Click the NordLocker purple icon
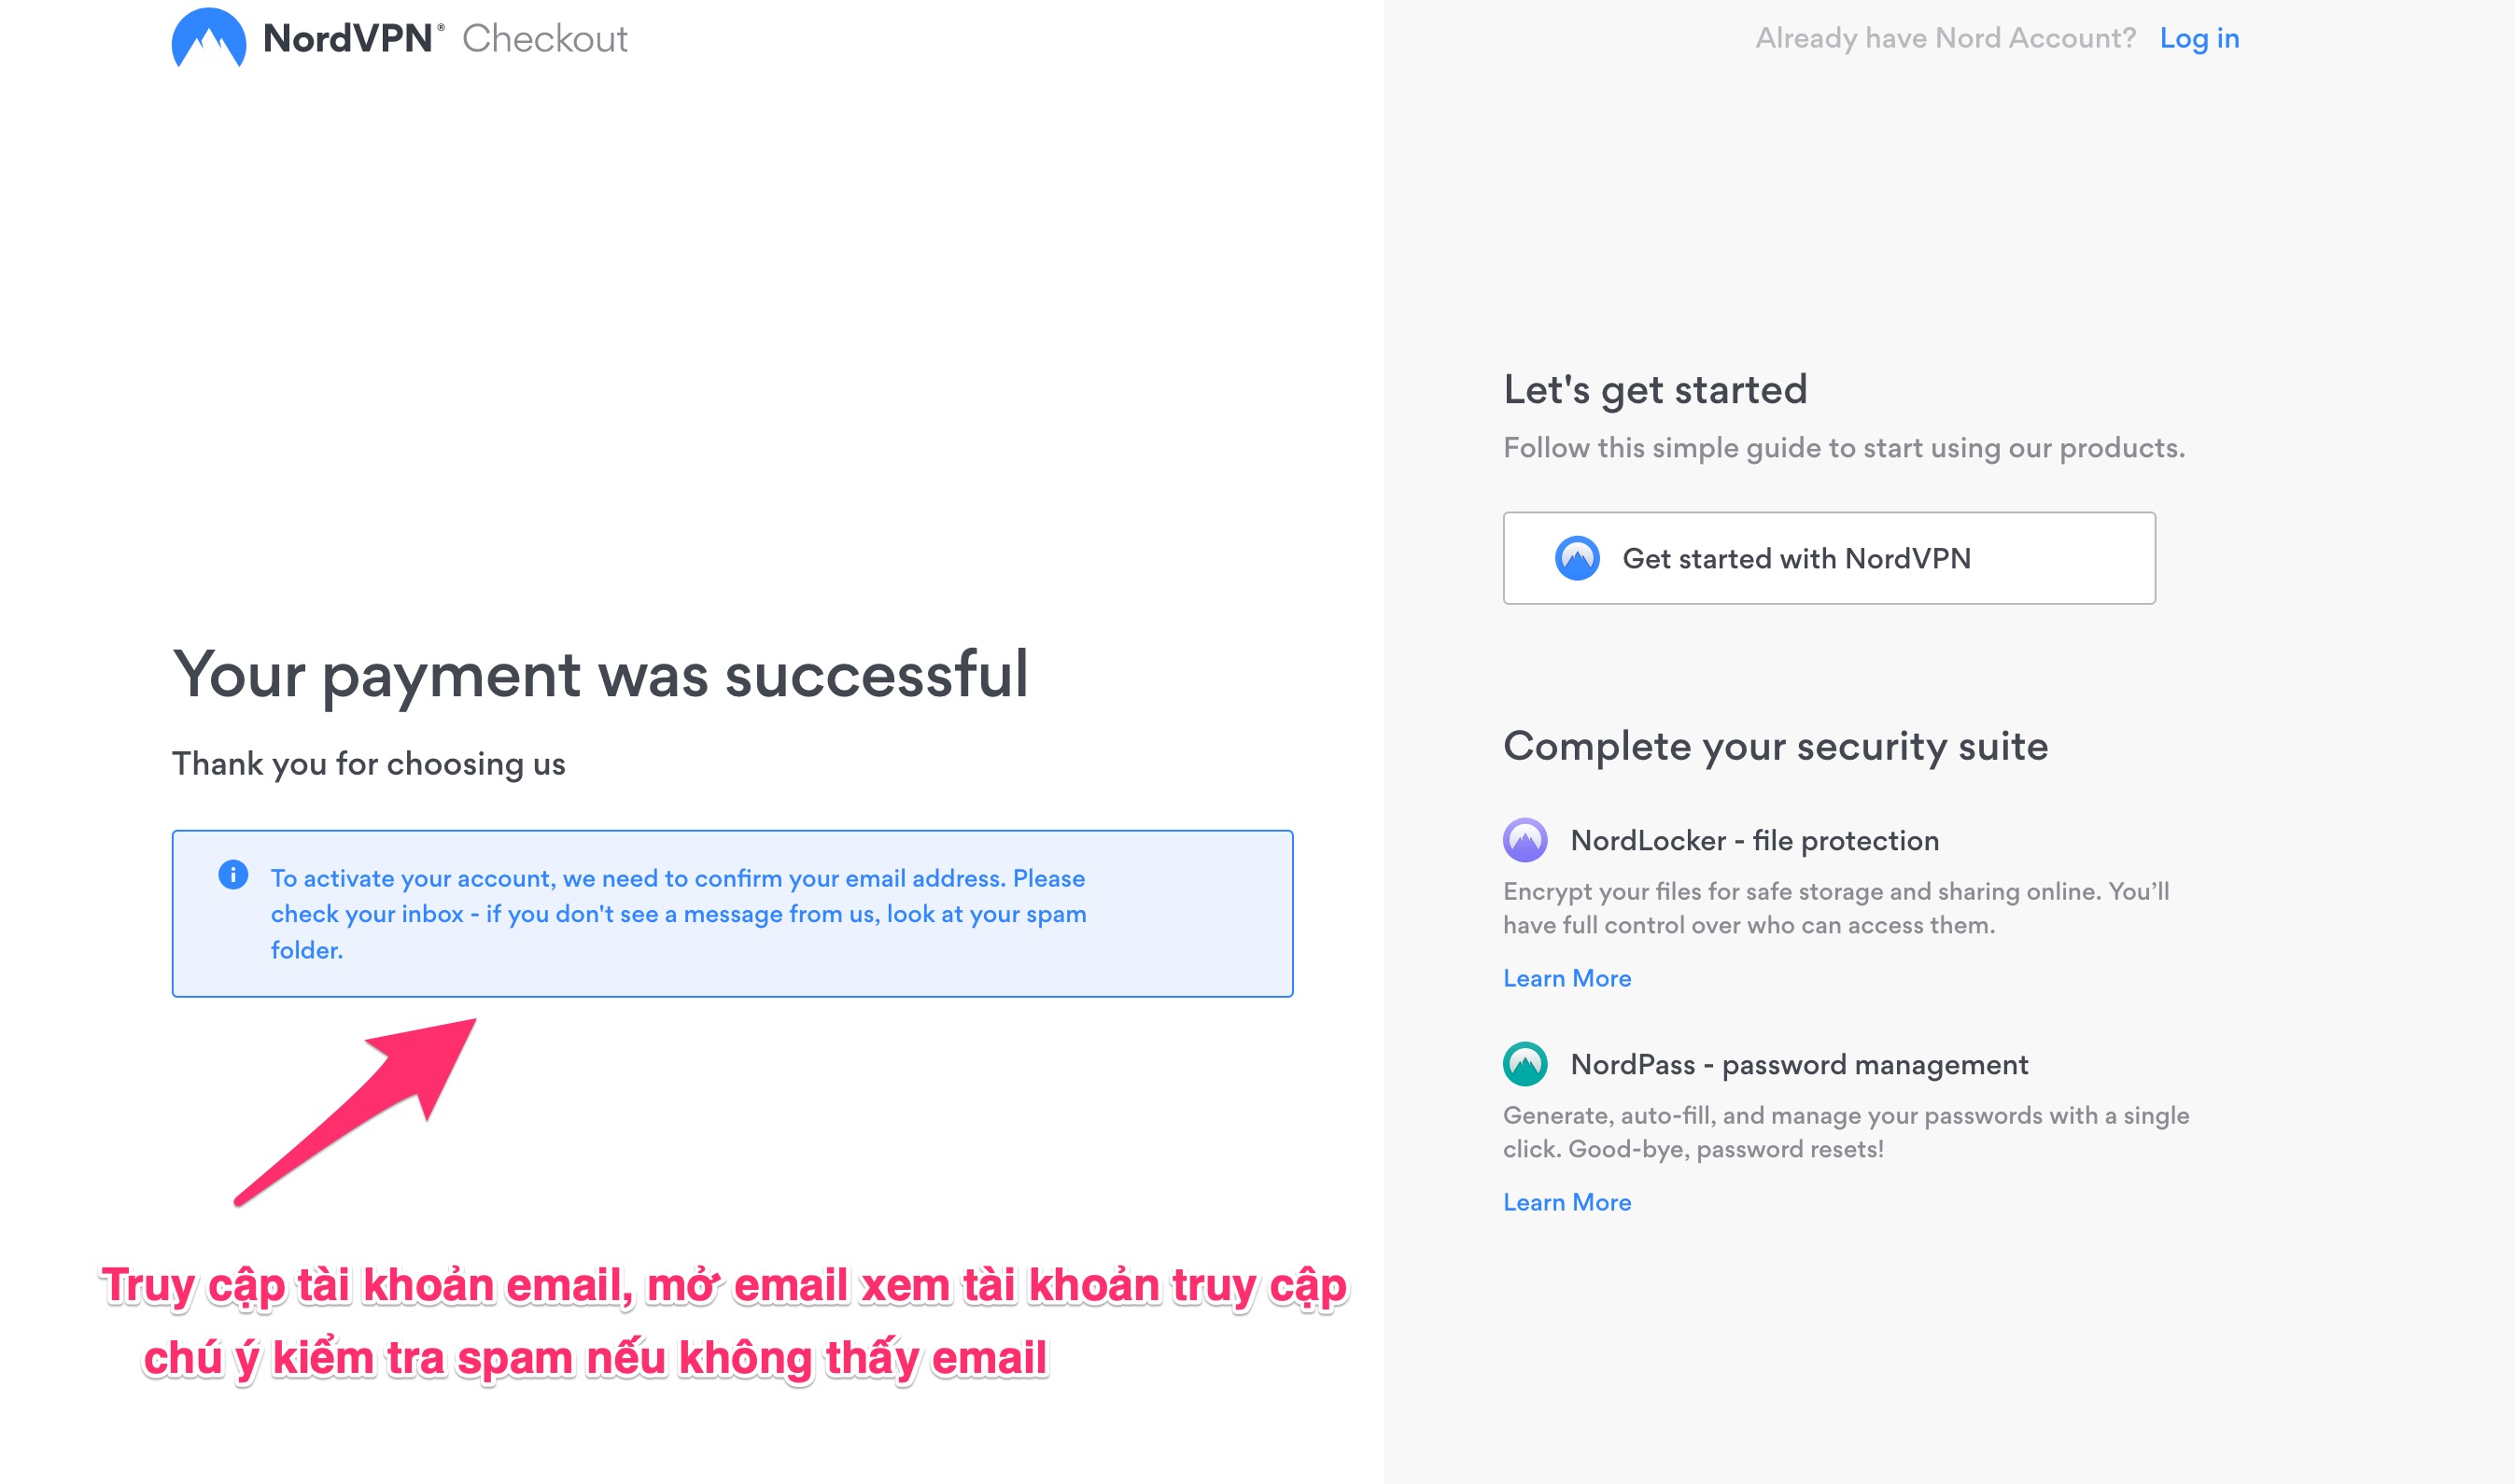The image size is (2515, 1484). point(1525,840)
